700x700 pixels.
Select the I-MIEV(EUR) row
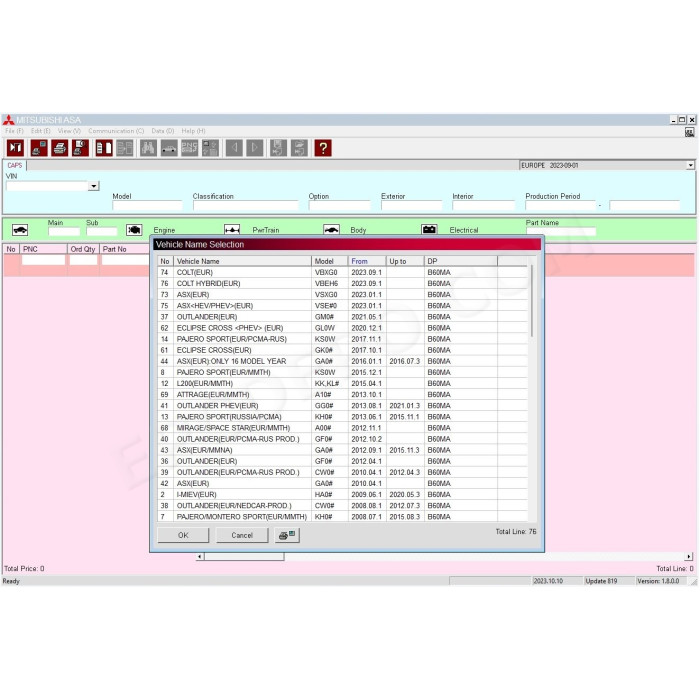click(x=342, y=495)
